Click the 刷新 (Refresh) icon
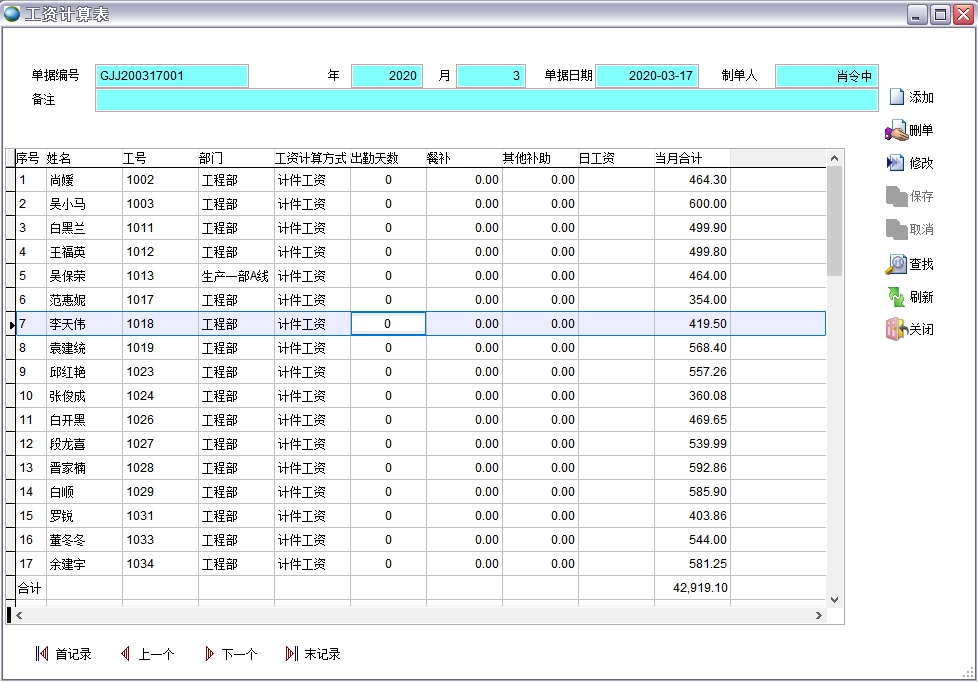Viewport: 978px width, 682px height. tap(913, 296)
